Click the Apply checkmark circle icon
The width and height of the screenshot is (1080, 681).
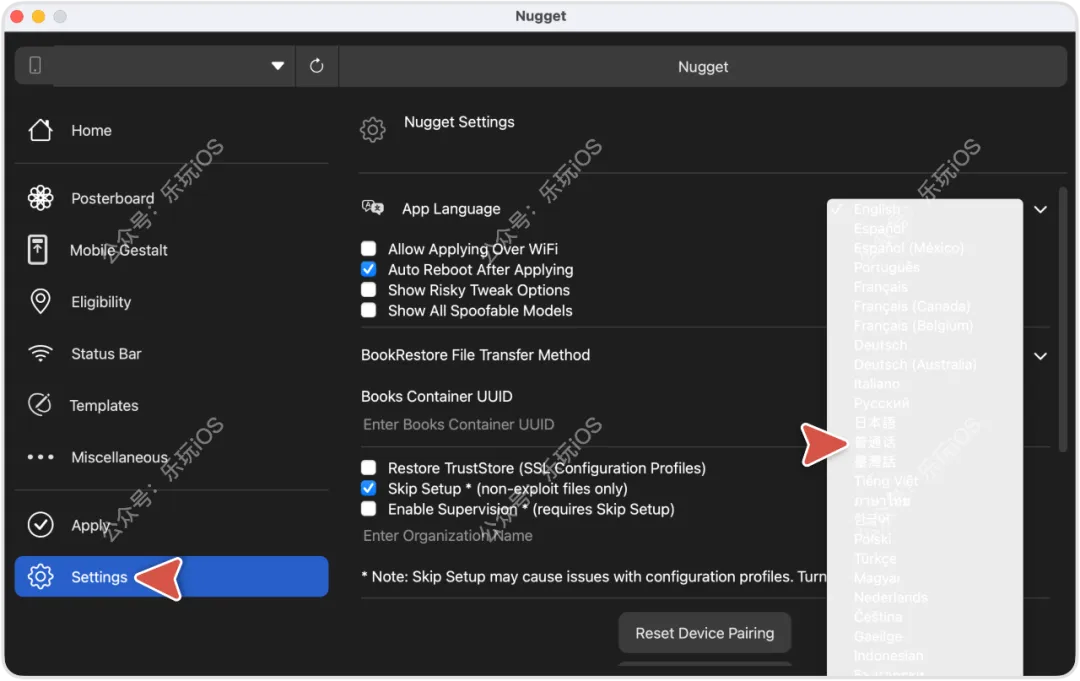[x=40, y=525]
